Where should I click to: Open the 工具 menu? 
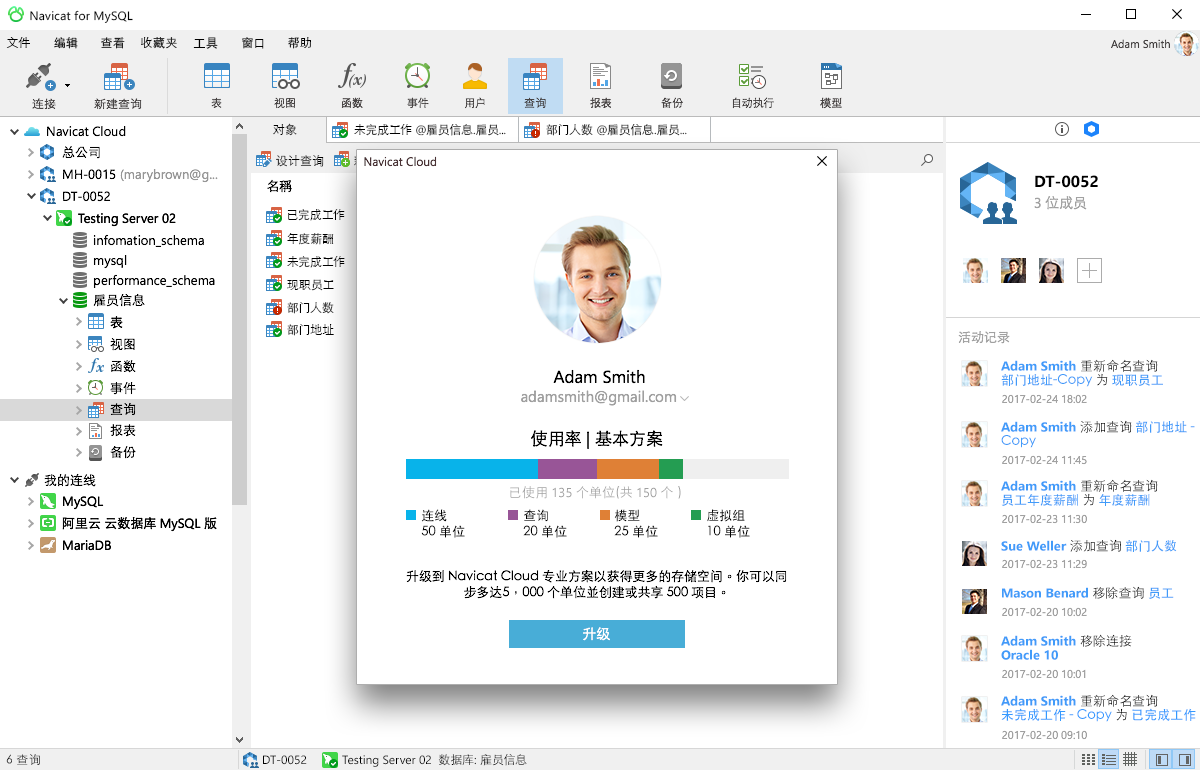click(205, 43)
